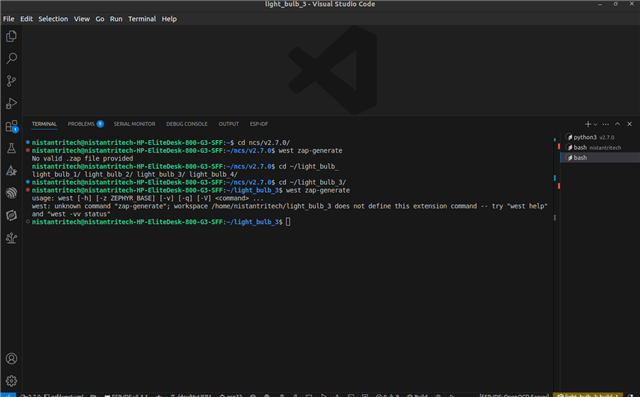The width and height of the screenshot is (640, 397).
Task: Click red error dot beside second 'west zap-generate'
Action: (x=28, y=190)
